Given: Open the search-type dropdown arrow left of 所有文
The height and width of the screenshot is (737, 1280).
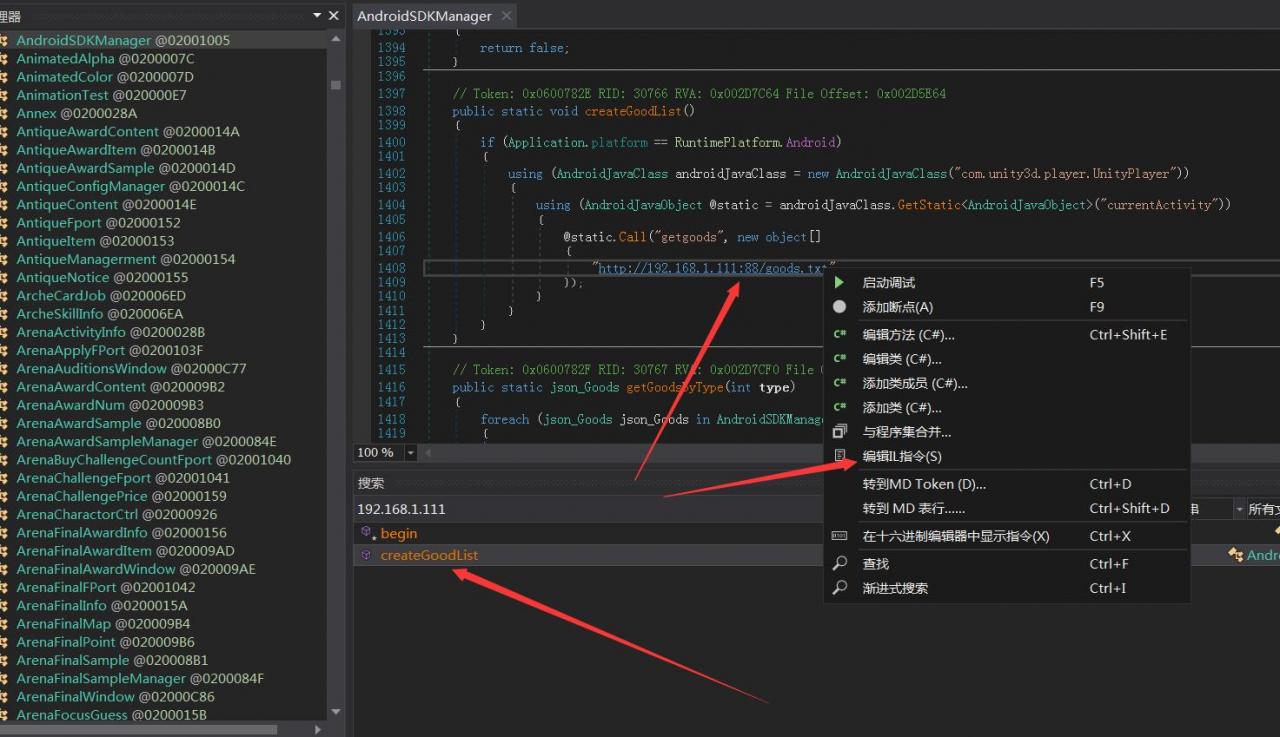Looking at the screenshot, I should click(1240, 509).
